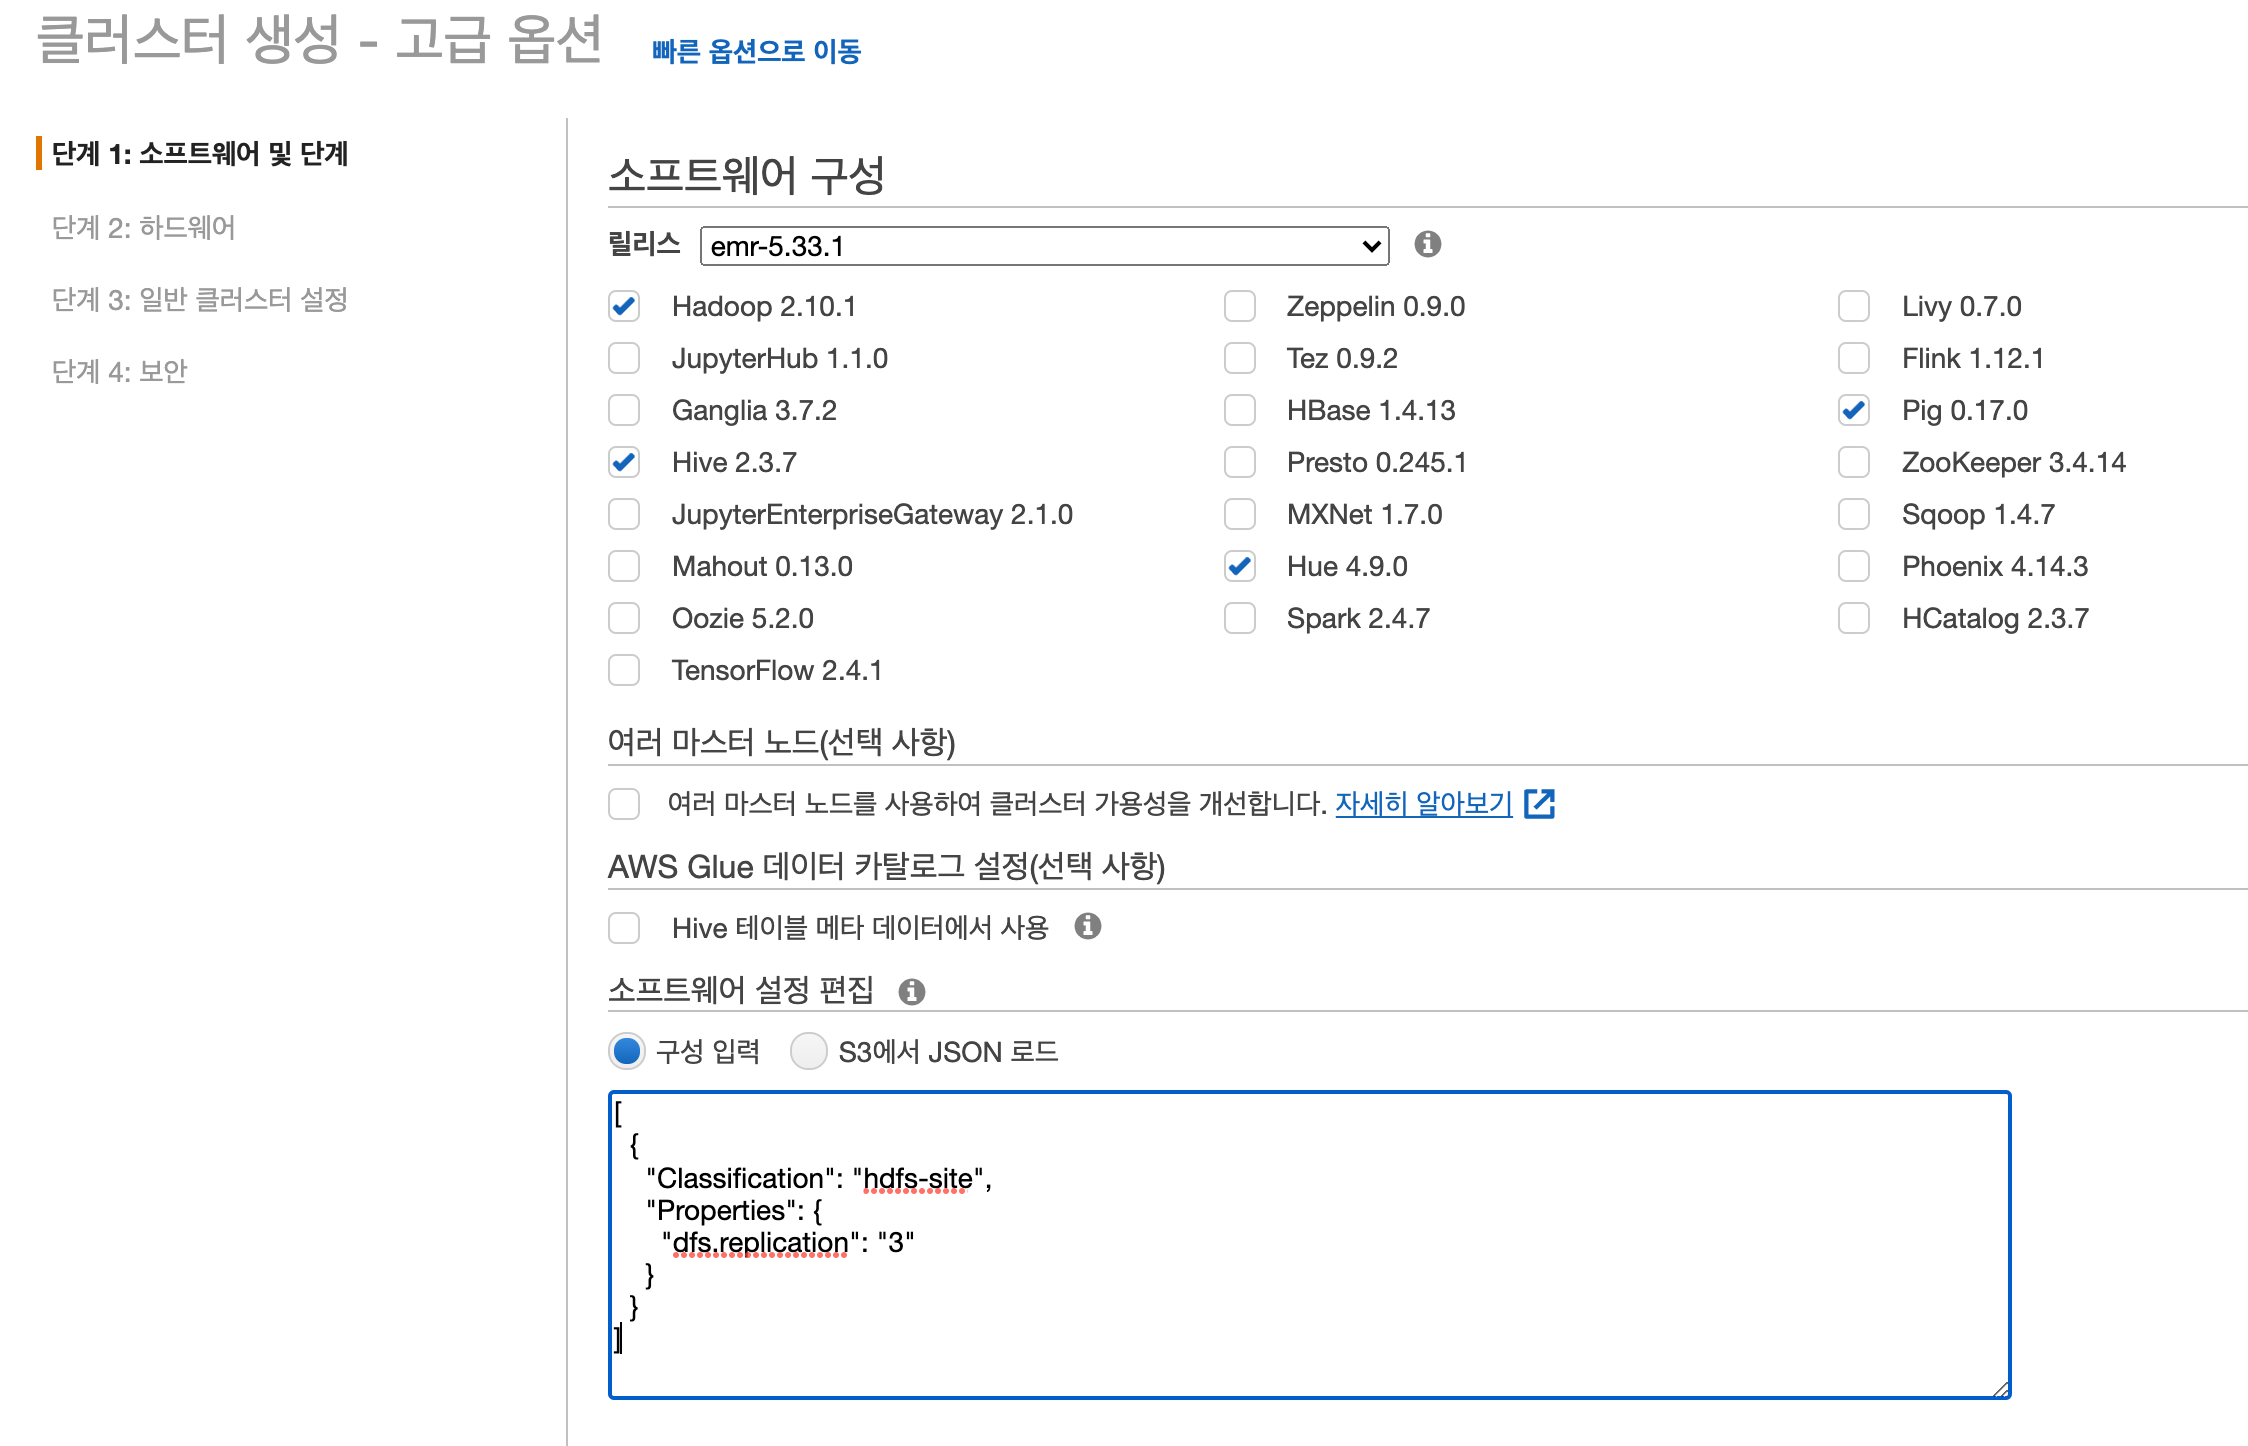Uncheck Hue 4.9.0 application

[x=1240, y=566]
